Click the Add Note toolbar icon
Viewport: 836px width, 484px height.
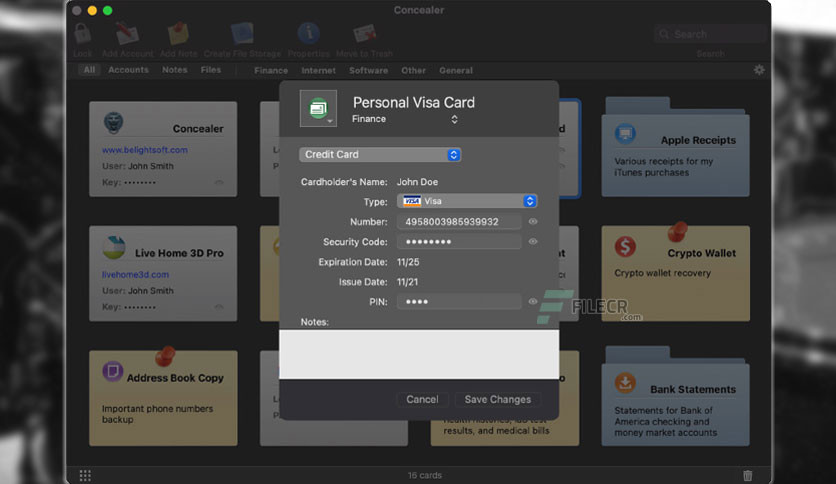pos(178,34)
